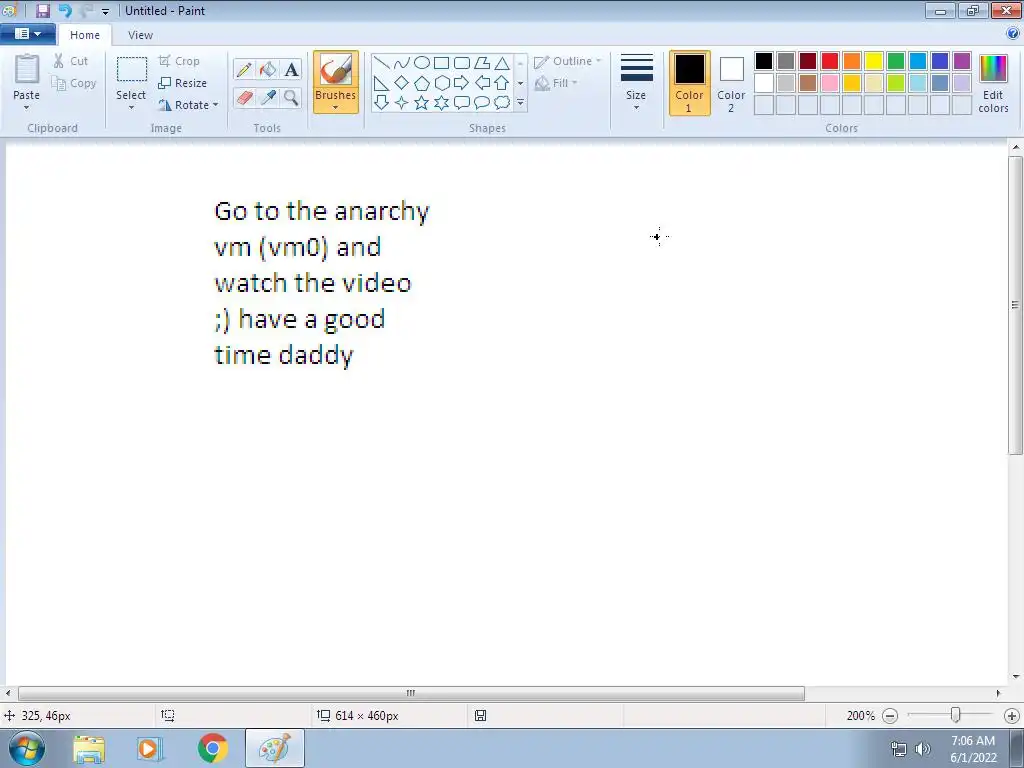
Task: Choose the Rectangle shape
Action: point(441,63)
